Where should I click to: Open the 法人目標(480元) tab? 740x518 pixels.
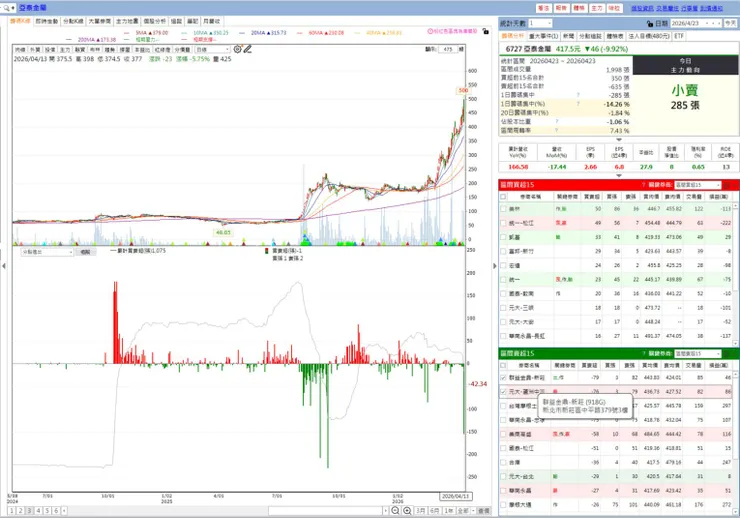[x=649, y=36]
